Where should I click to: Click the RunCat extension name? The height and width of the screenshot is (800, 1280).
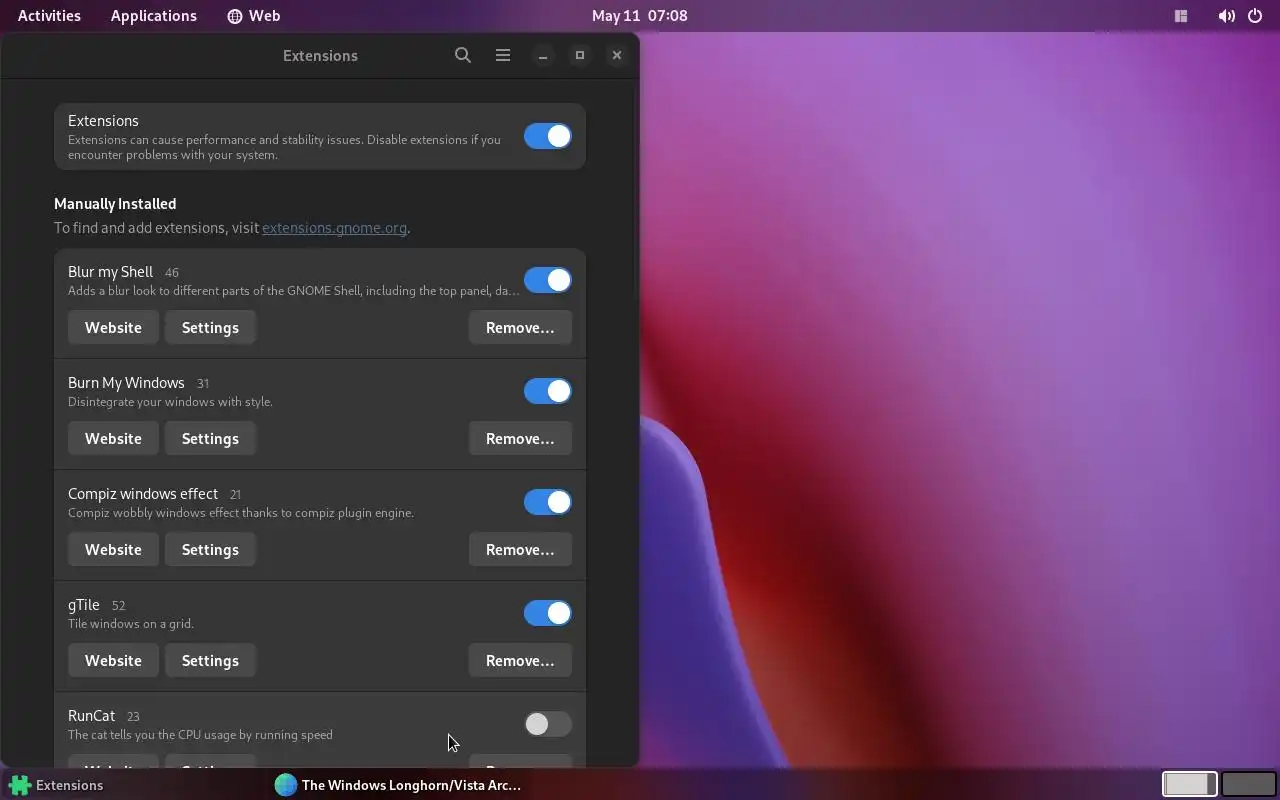click(91, 716)
